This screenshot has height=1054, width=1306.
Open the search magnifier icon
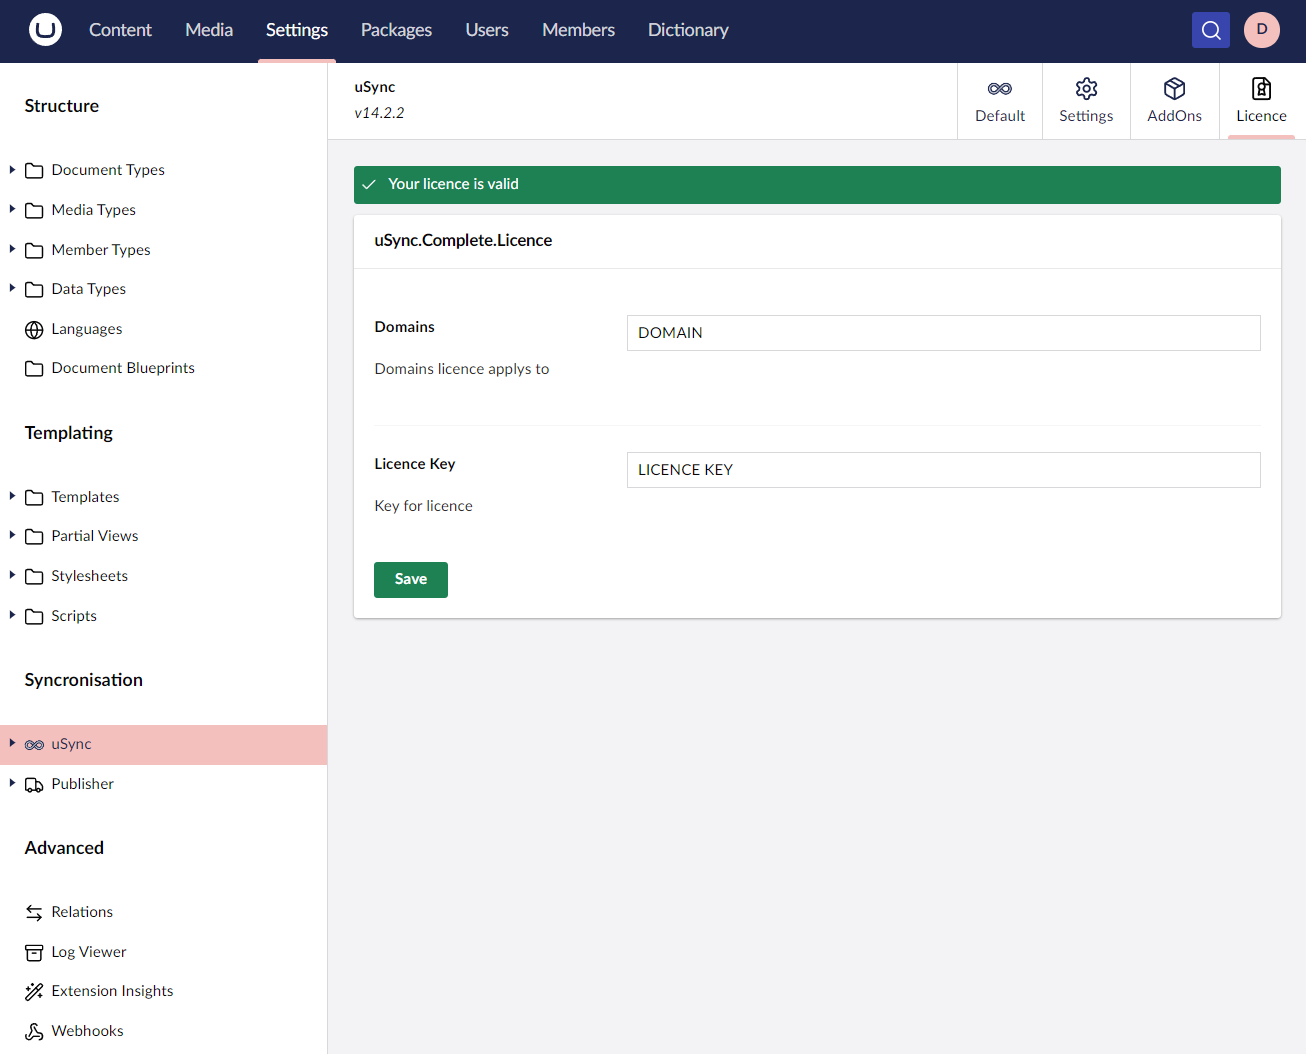[x=1211, y=30]
